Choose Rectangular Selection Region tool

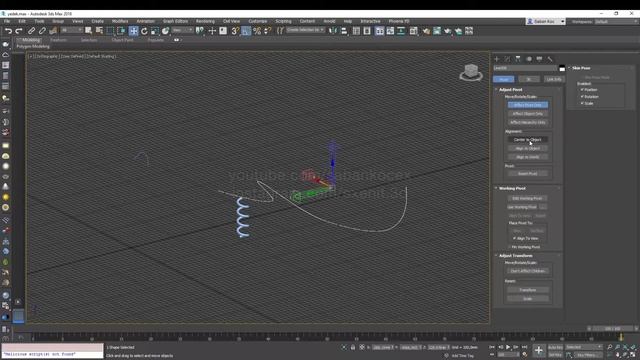tap(110, 31)
